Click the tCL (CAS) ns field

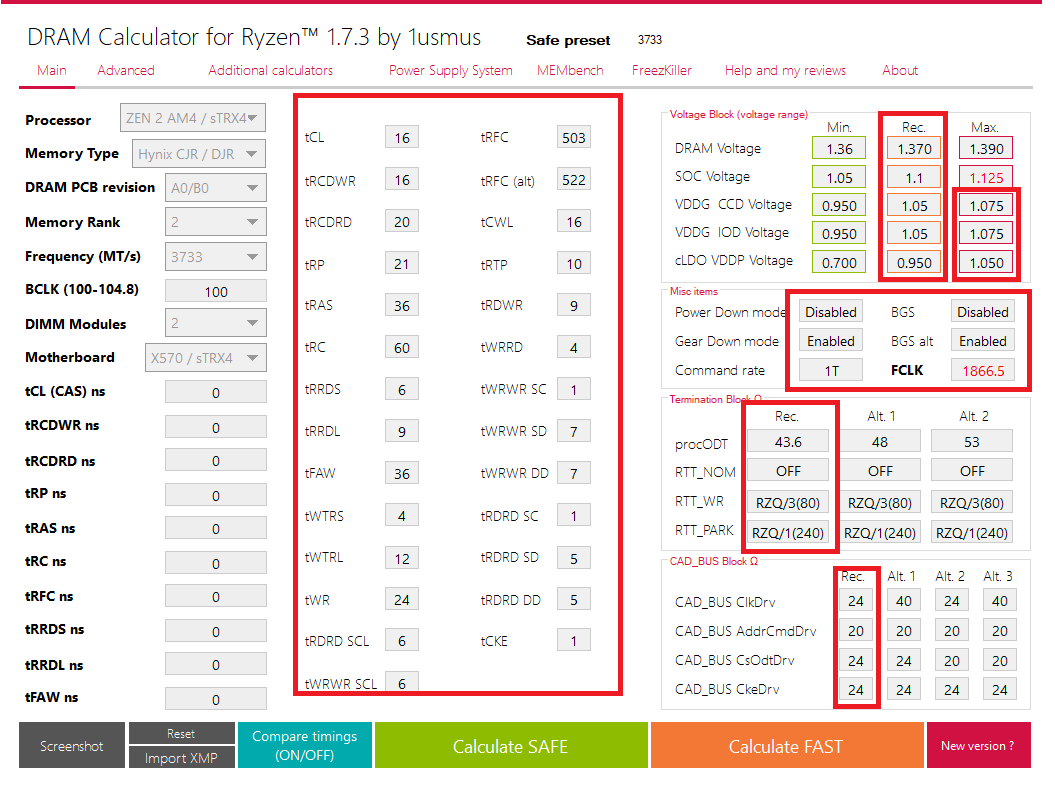215,392
